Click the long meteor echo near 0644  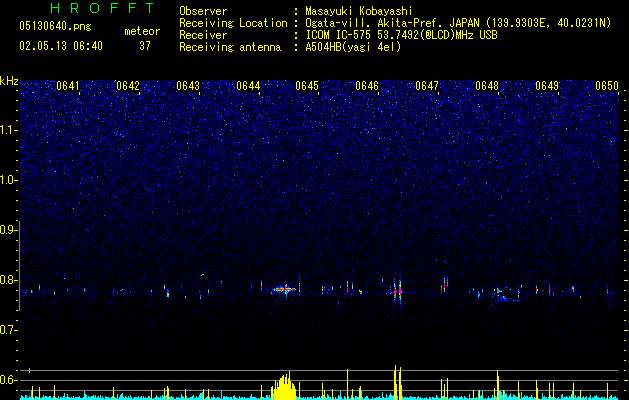284,289
